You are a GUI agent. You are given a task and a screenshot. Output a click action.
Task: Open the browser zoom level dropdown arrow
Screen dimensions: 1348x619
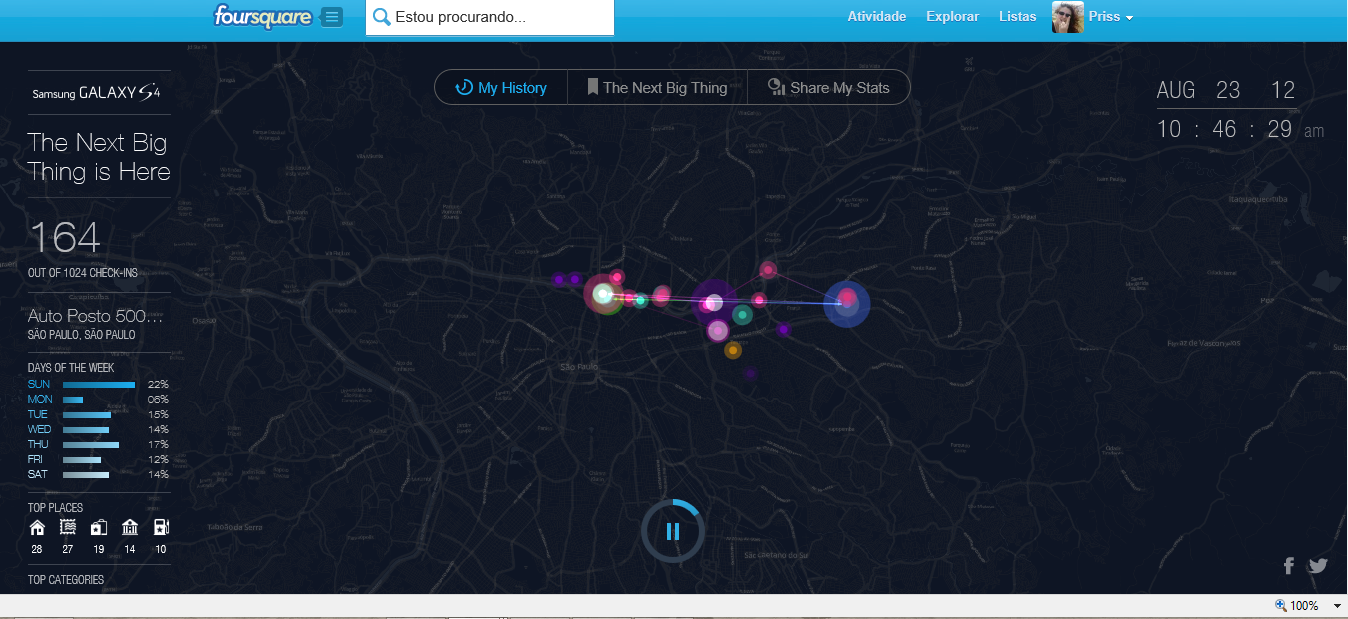click(x=1337, y=606)
